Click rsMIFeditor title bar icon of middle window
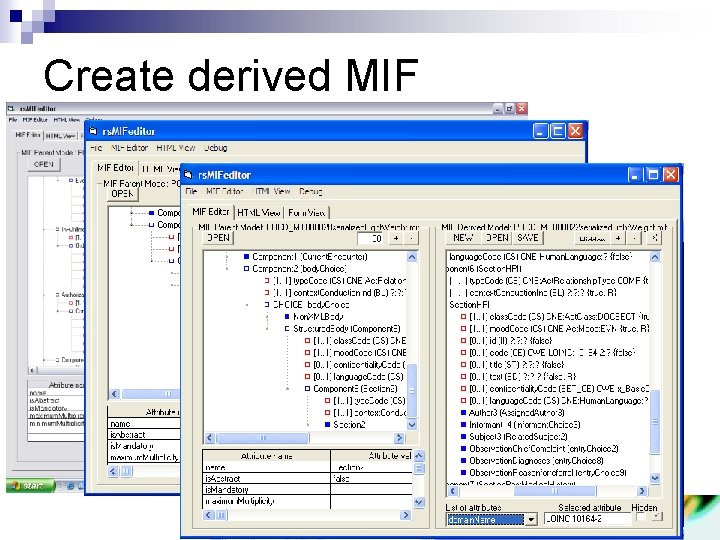This screenshot has width=720, height=540. click(93, 131)
